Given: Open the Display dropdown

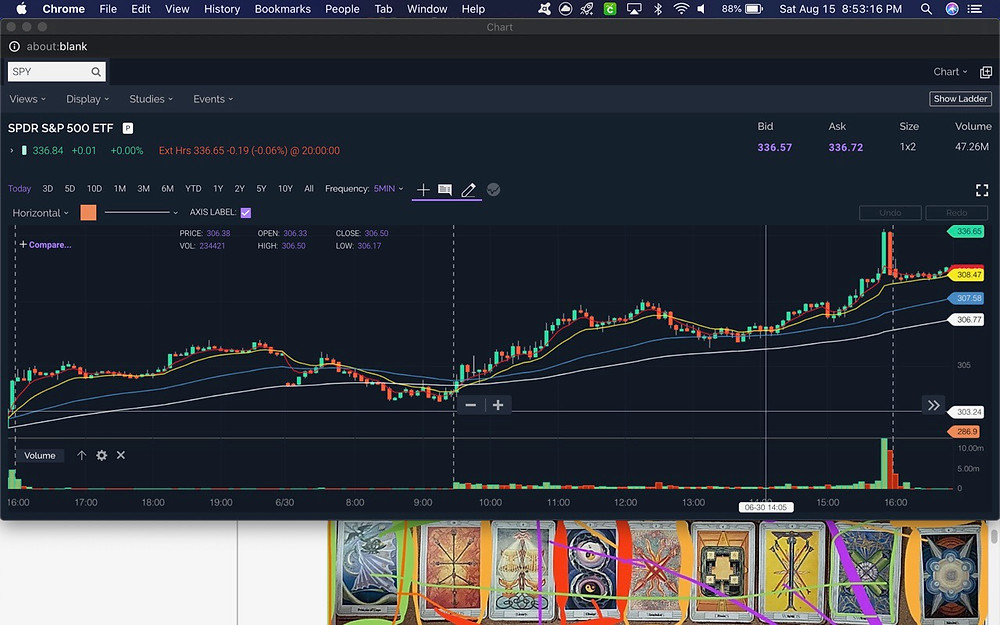Looking at the screenshot, I should [87, 99].
